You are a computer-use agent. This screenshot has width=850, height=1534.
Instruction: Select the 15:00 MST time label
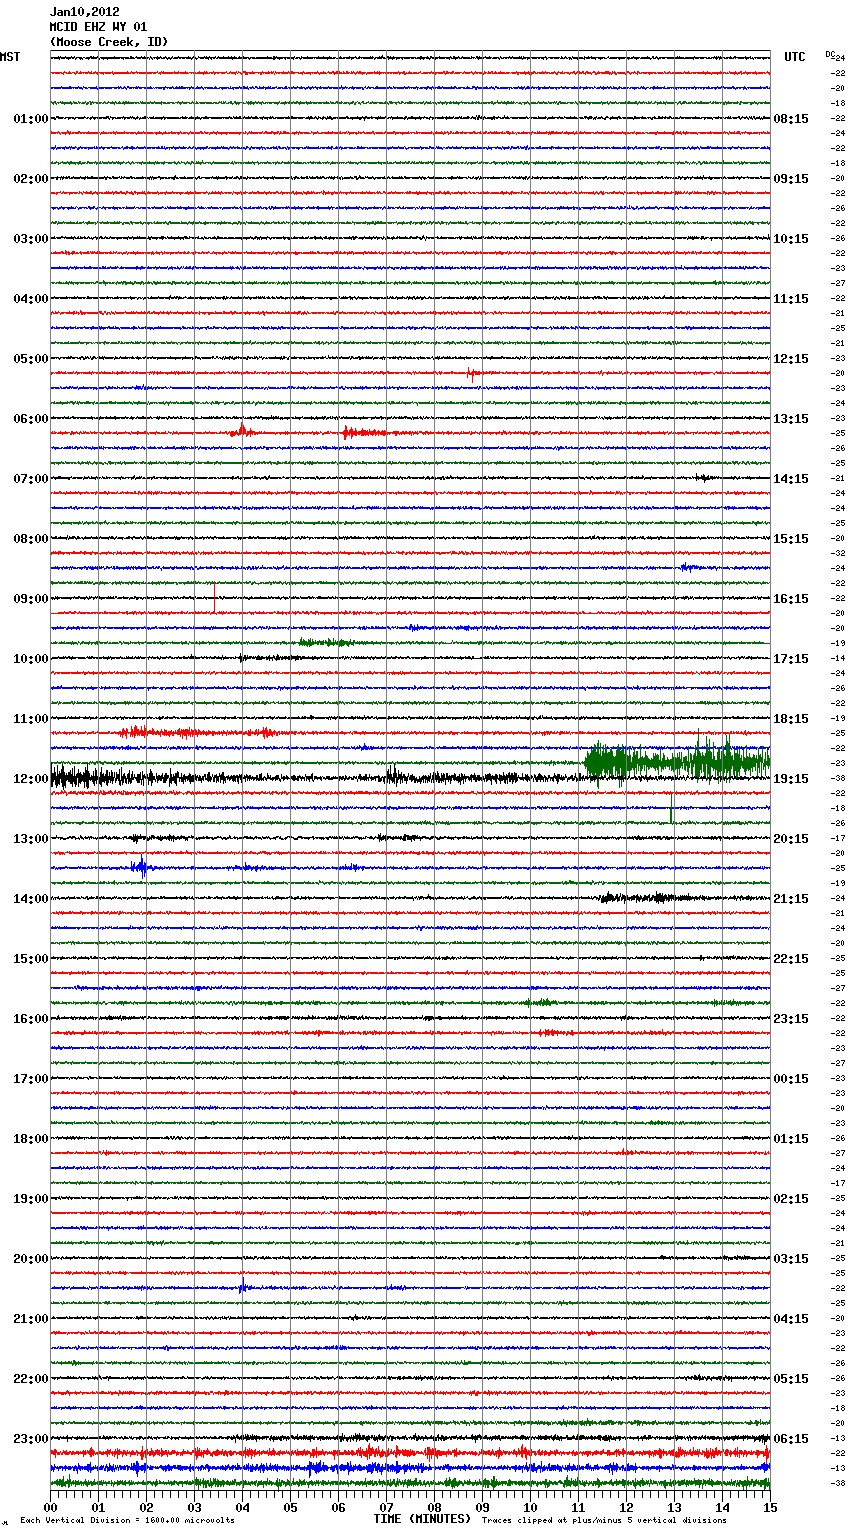(30, 959)
